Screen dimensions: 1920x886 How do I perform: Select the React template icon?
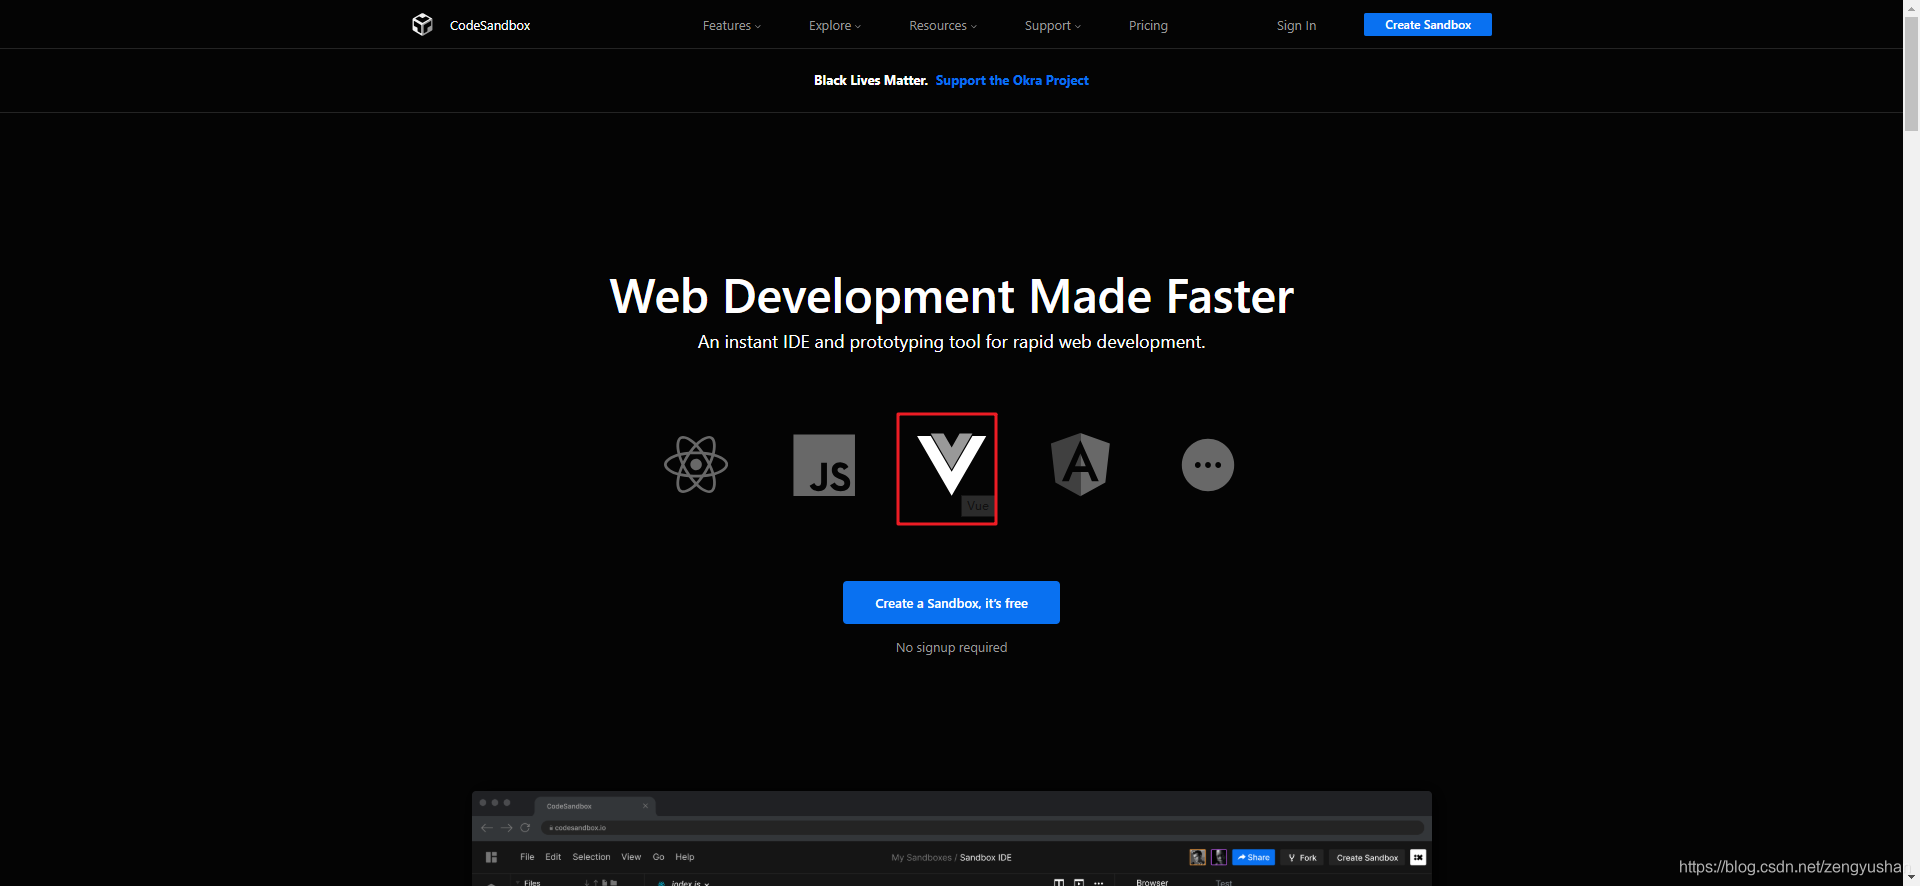(696, 464)
